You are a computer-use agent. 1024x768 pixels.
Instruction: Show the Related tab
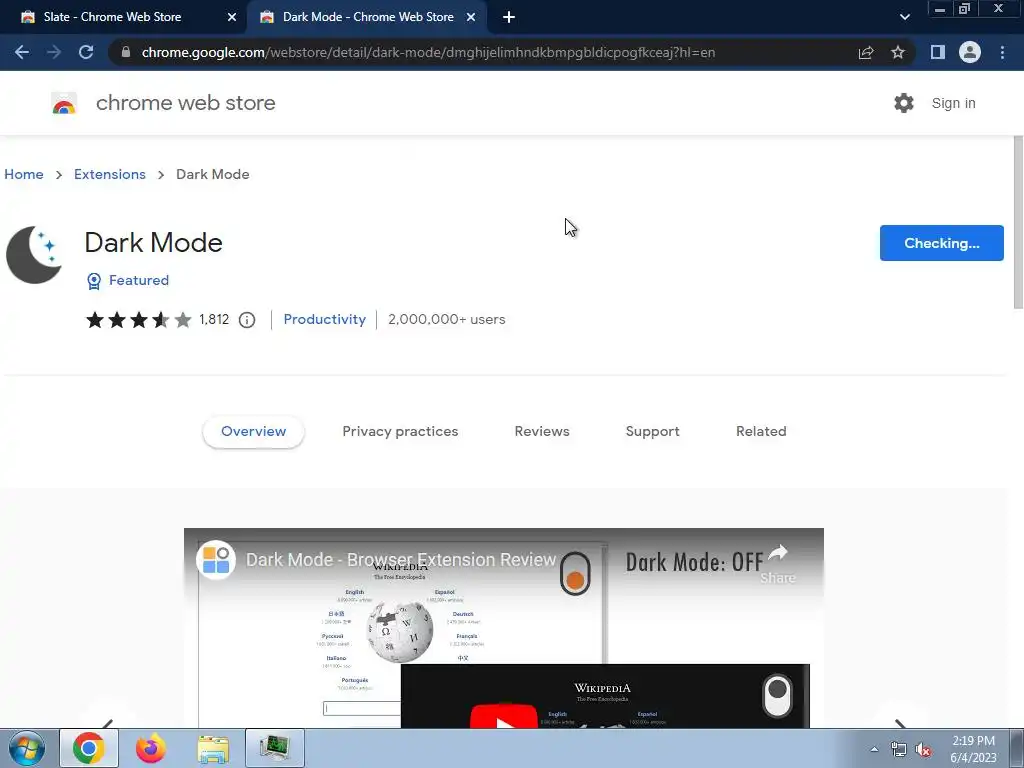[761, 432]
